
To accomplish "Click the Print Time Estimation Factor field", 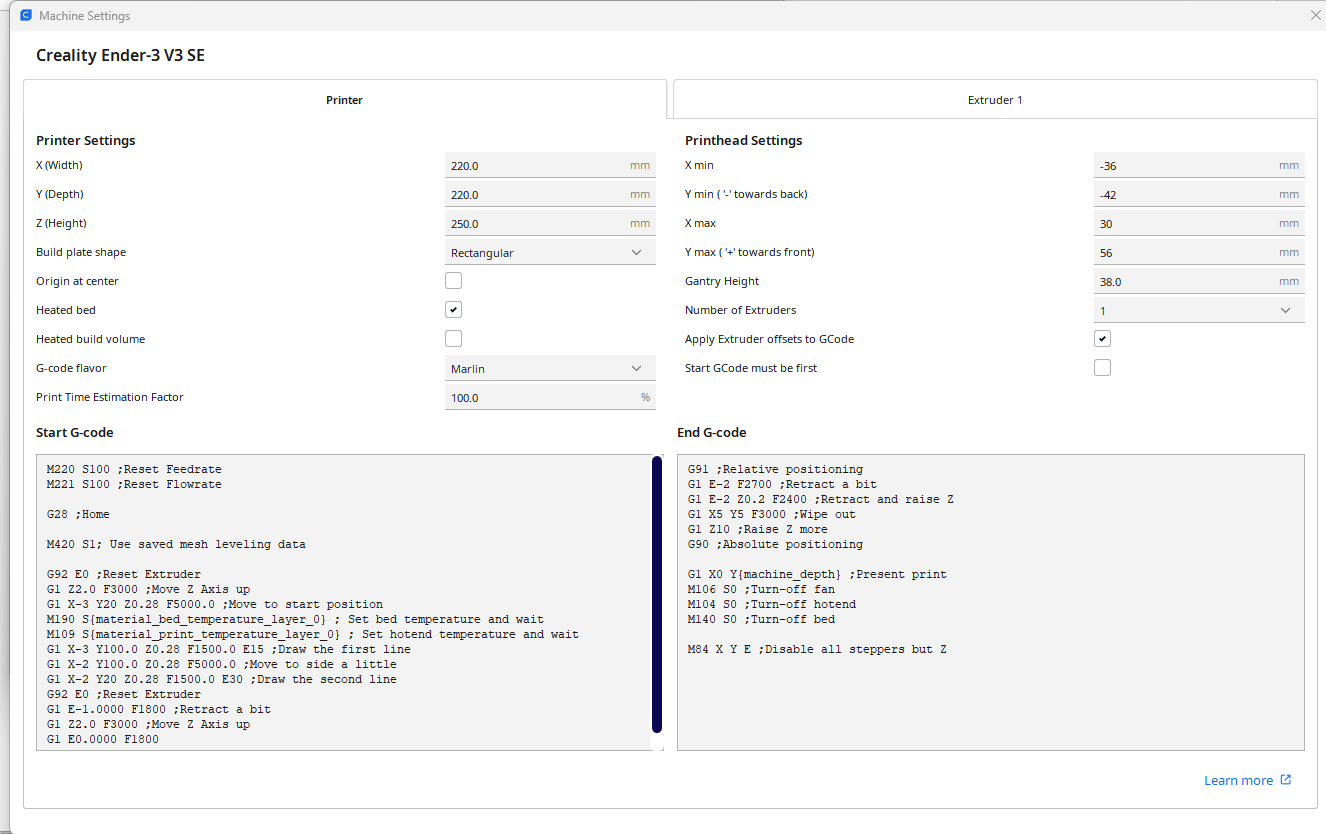I will click(550, 398).
